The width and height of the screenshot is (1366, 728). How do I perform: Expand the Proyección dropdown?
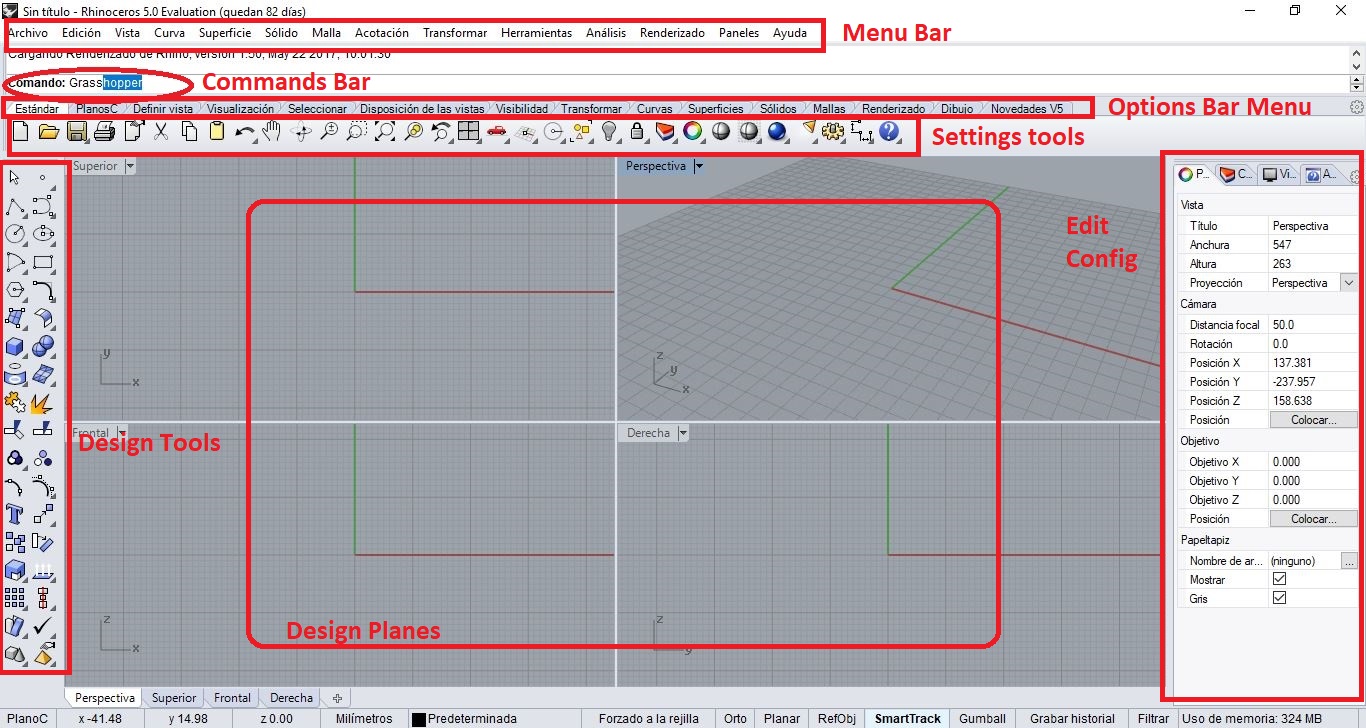click(x=1349, y=283)
